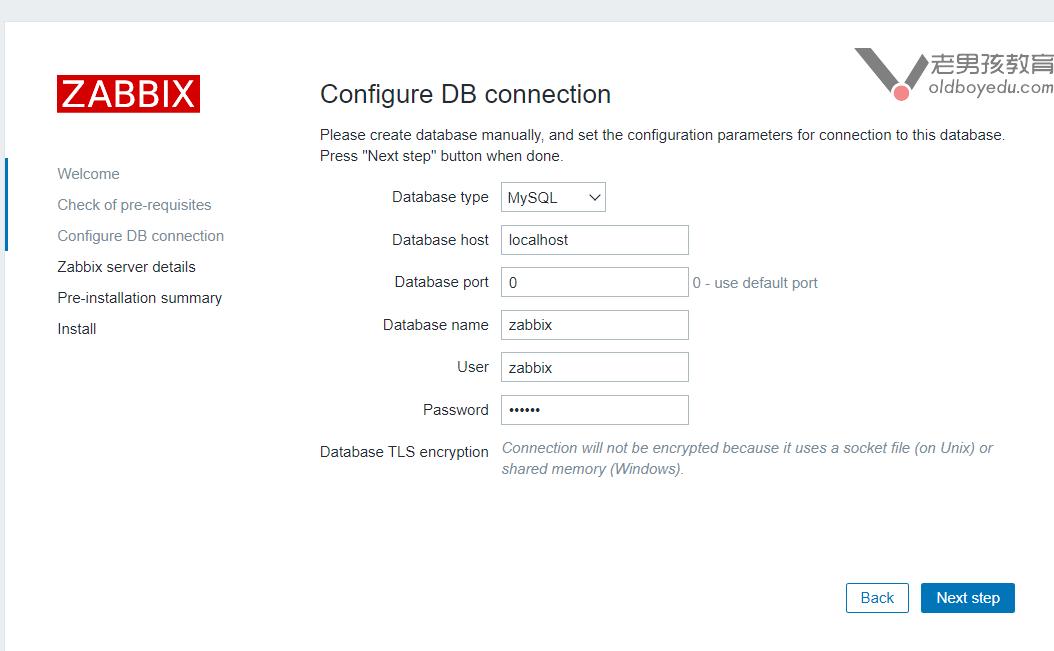Click the Database TLS encryption note text
The height and width of the screenshot is (651, 1054).
746,458
